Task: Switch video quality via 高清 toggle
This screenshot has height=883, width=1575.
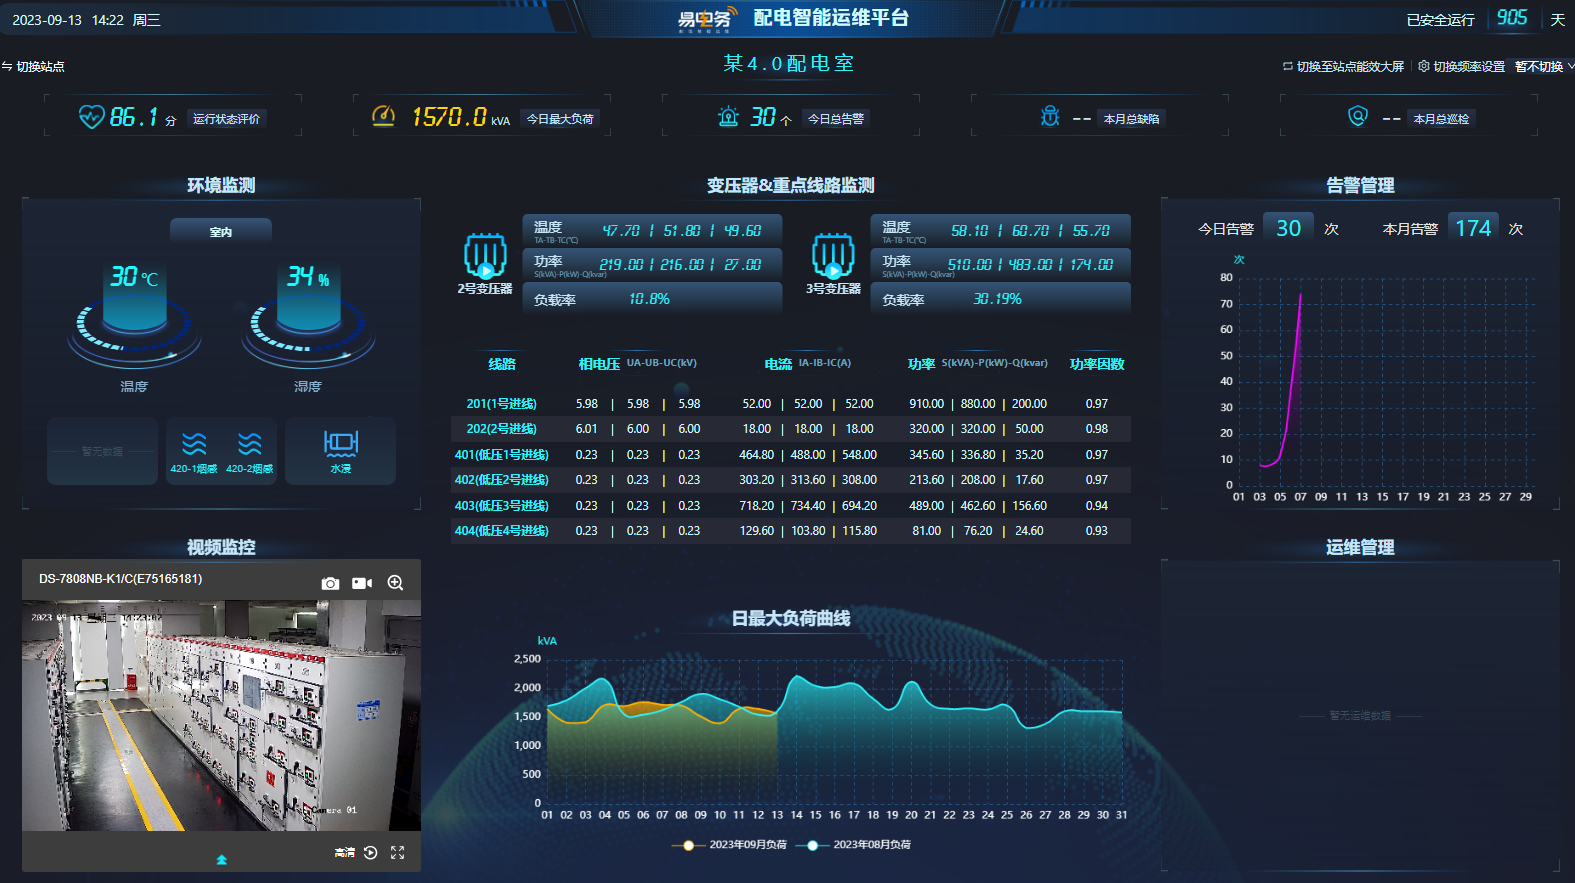Action: [x=345, y=852]
